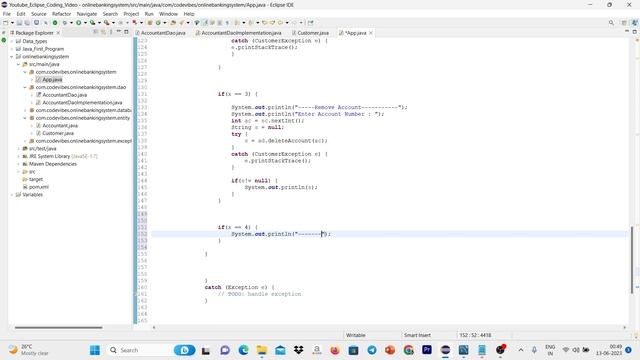This screenshot has height=360, width=640.
Task: Open the Run dropdown arrow
Action: [85, 22]
